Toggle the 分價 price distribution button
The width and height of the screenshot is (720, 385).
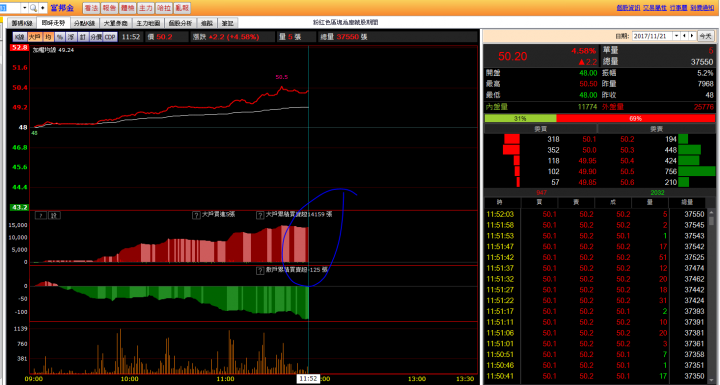(96, 37)
